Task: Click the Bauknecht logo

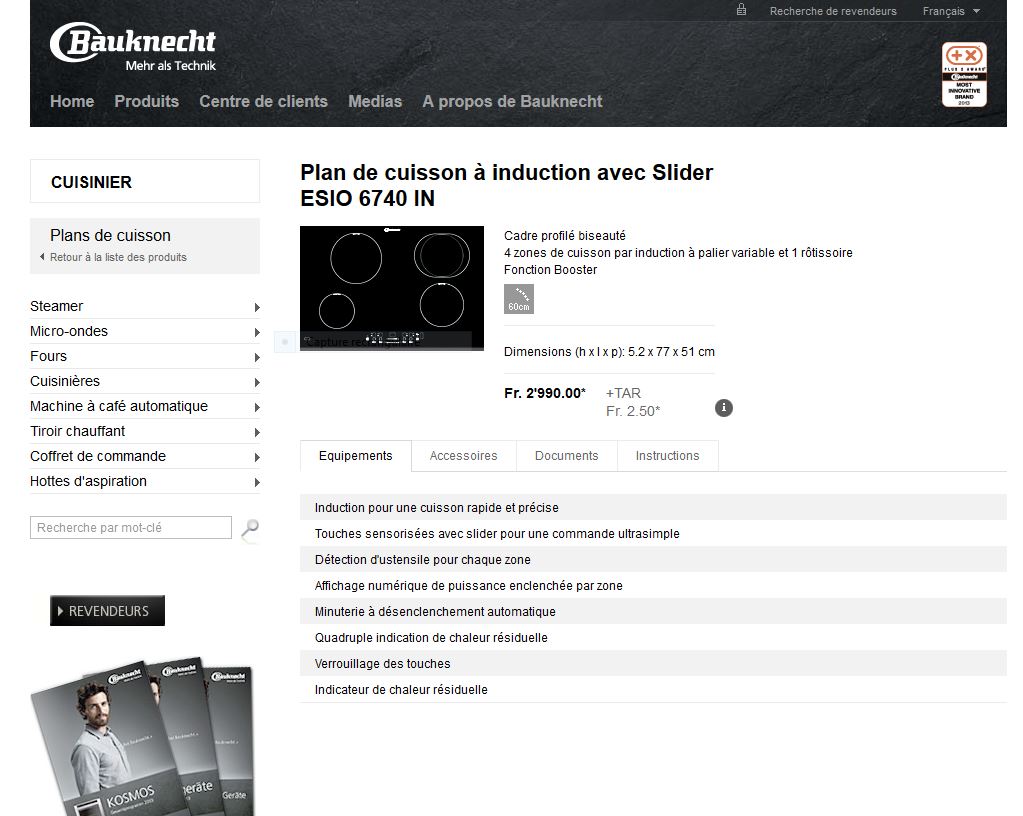Action: pyautogui.click(x=133, y=46)
